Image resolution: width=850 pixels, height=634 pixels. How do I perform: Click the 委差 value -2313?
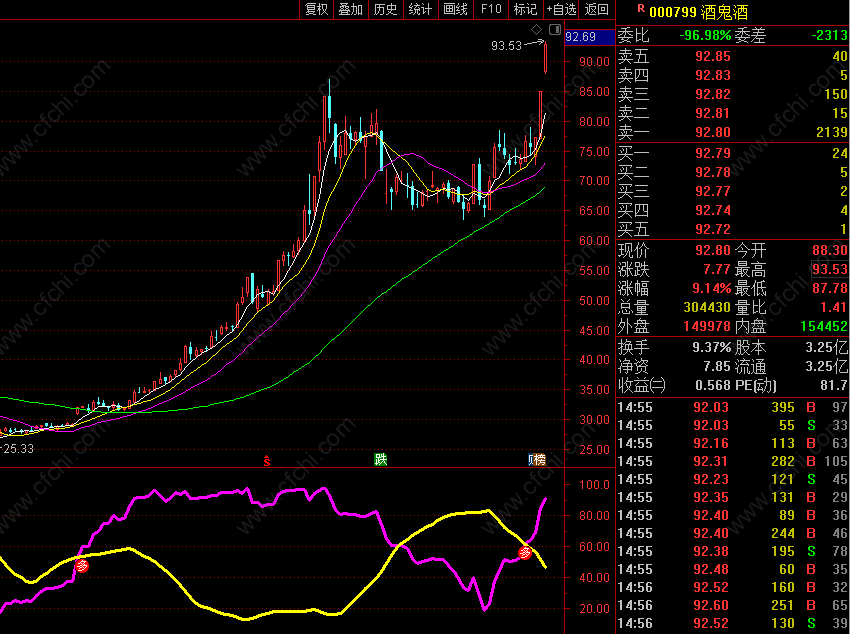click(x=829, y=35)
